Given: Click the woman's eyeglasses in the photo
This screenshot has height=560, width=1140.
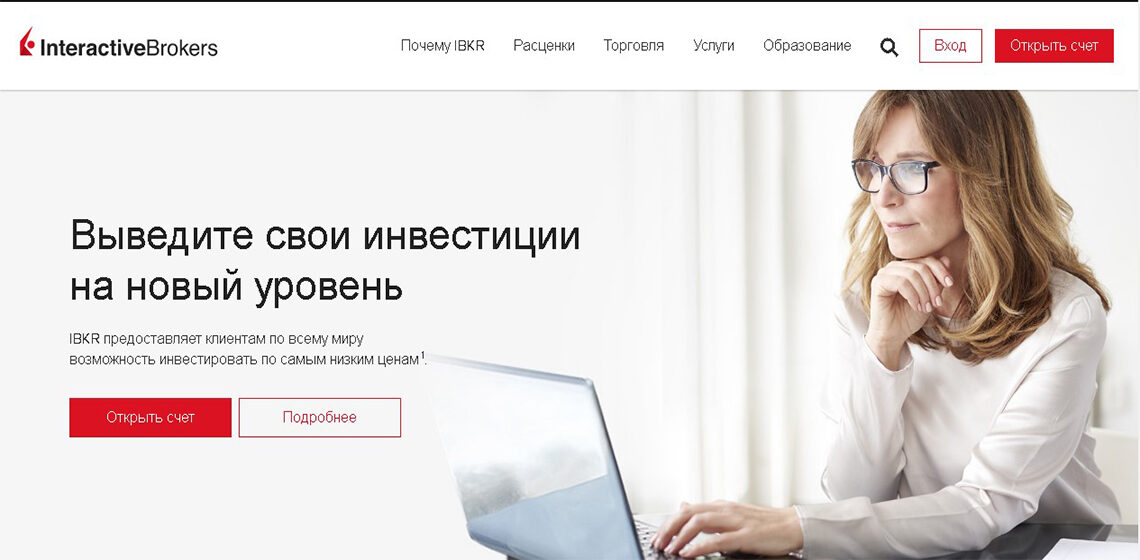Looking at the screenshot, I should [x=894, y=176].
